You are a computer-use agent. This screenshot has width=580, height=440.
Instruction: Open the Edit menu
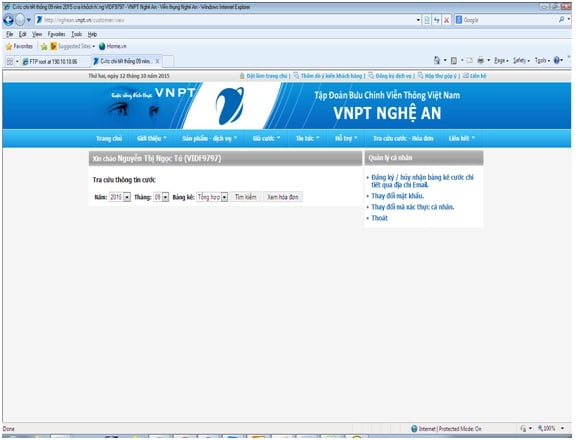point(23,34)
